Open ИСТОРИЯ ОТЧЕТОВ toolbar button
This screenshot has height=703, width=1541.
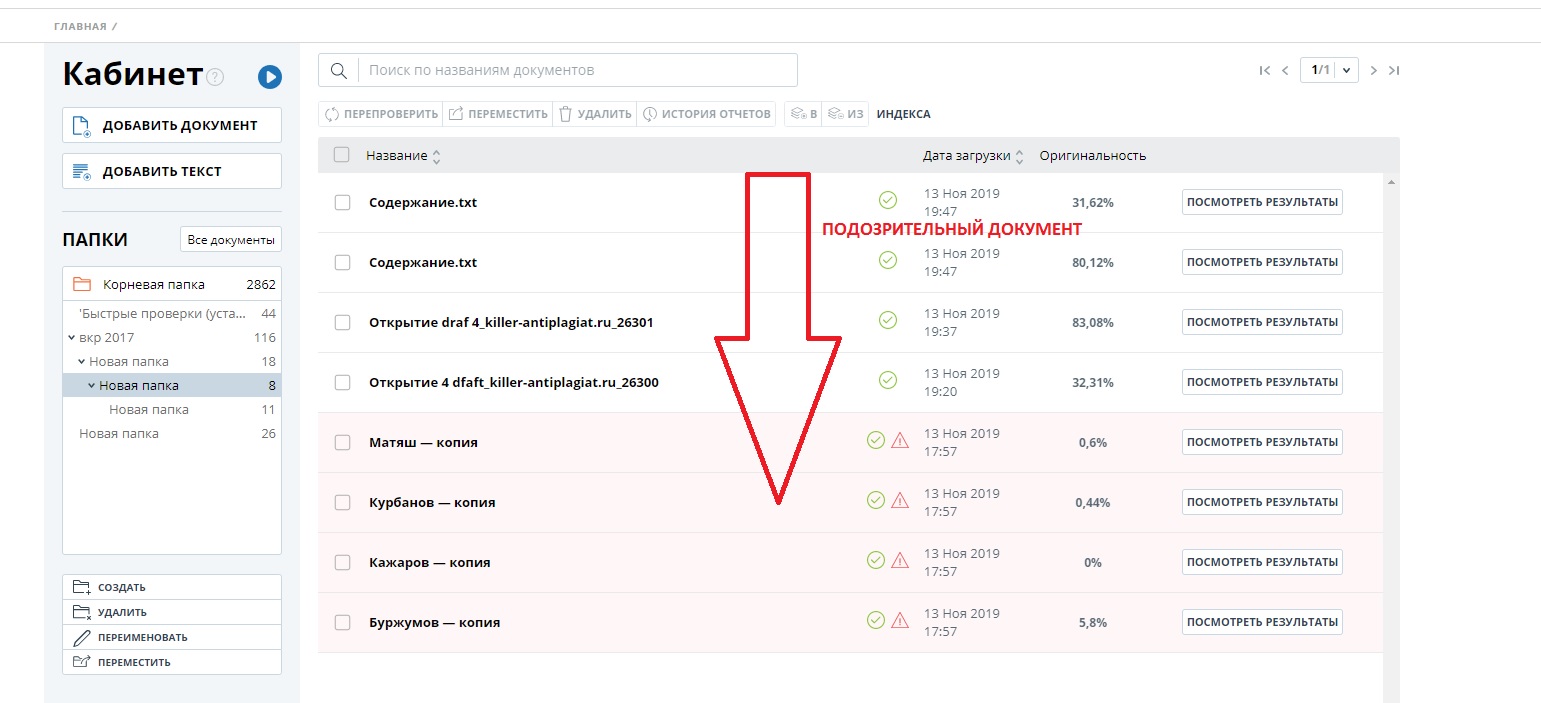click(707, 114)
